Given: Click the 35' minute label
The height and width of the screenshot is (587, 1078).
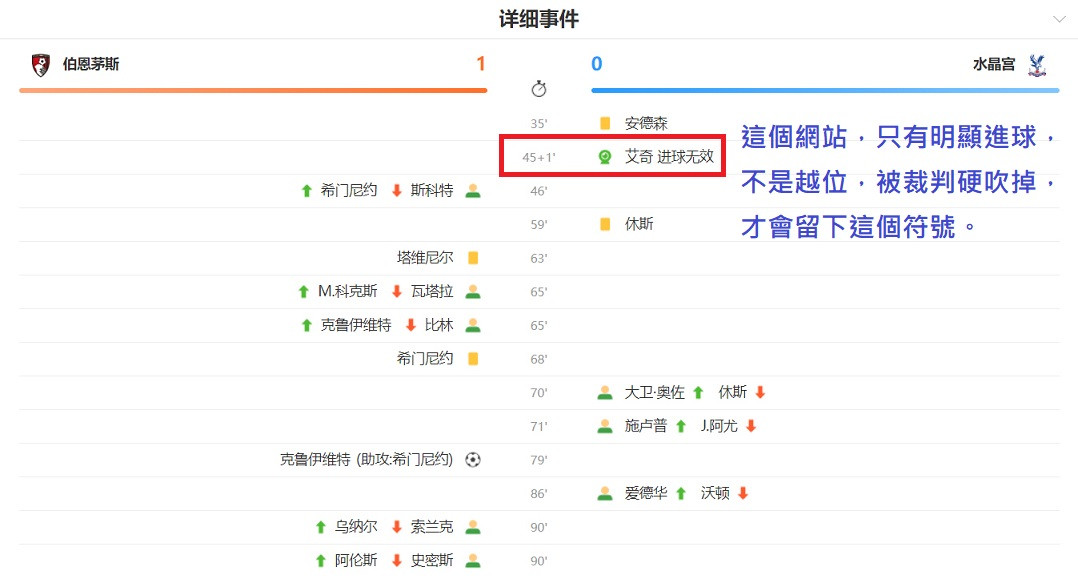Looking at the screenshot, I should (x=539, y=124).
